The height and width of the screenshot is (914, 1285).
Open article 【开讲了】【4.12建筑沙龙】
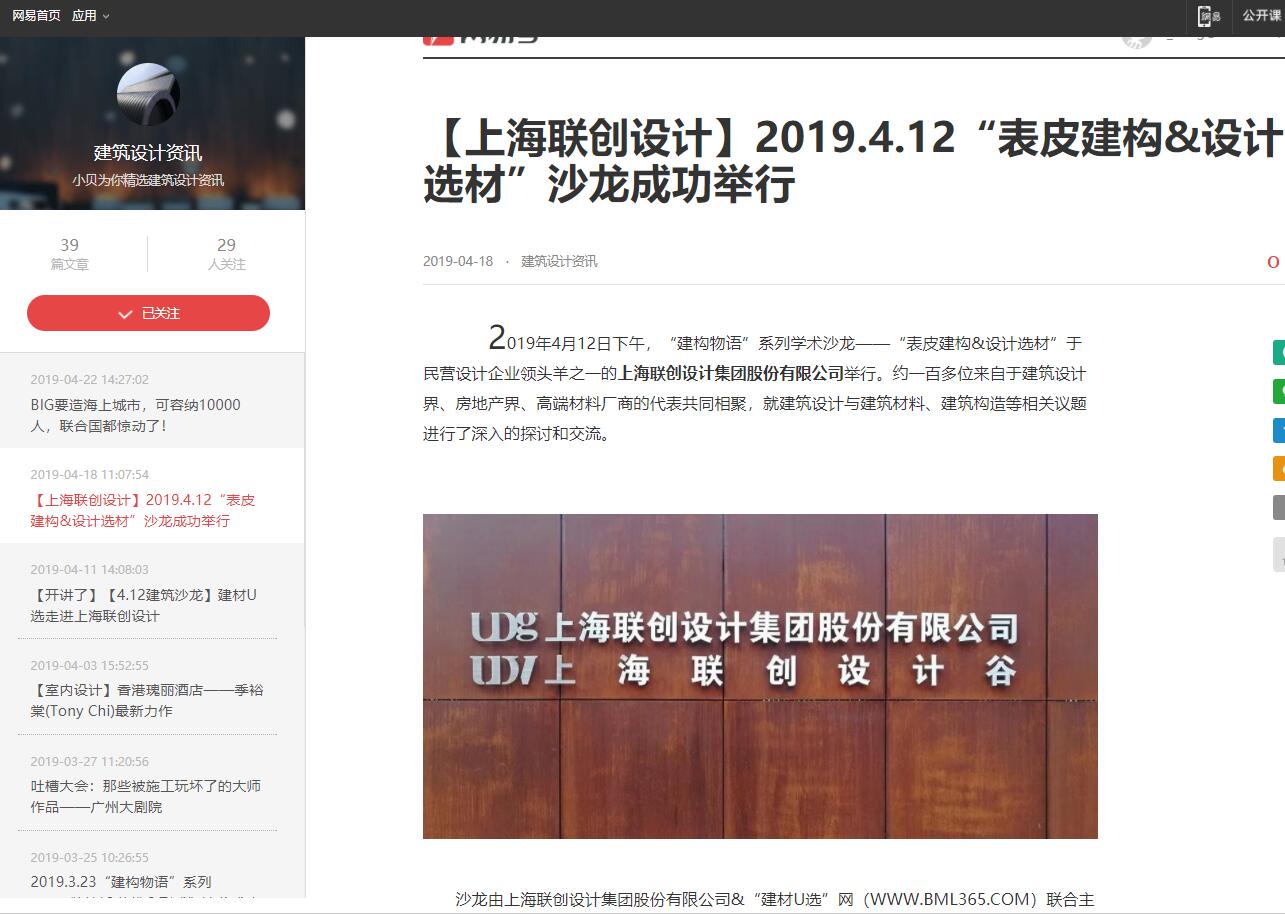click(x=143, y=605)
